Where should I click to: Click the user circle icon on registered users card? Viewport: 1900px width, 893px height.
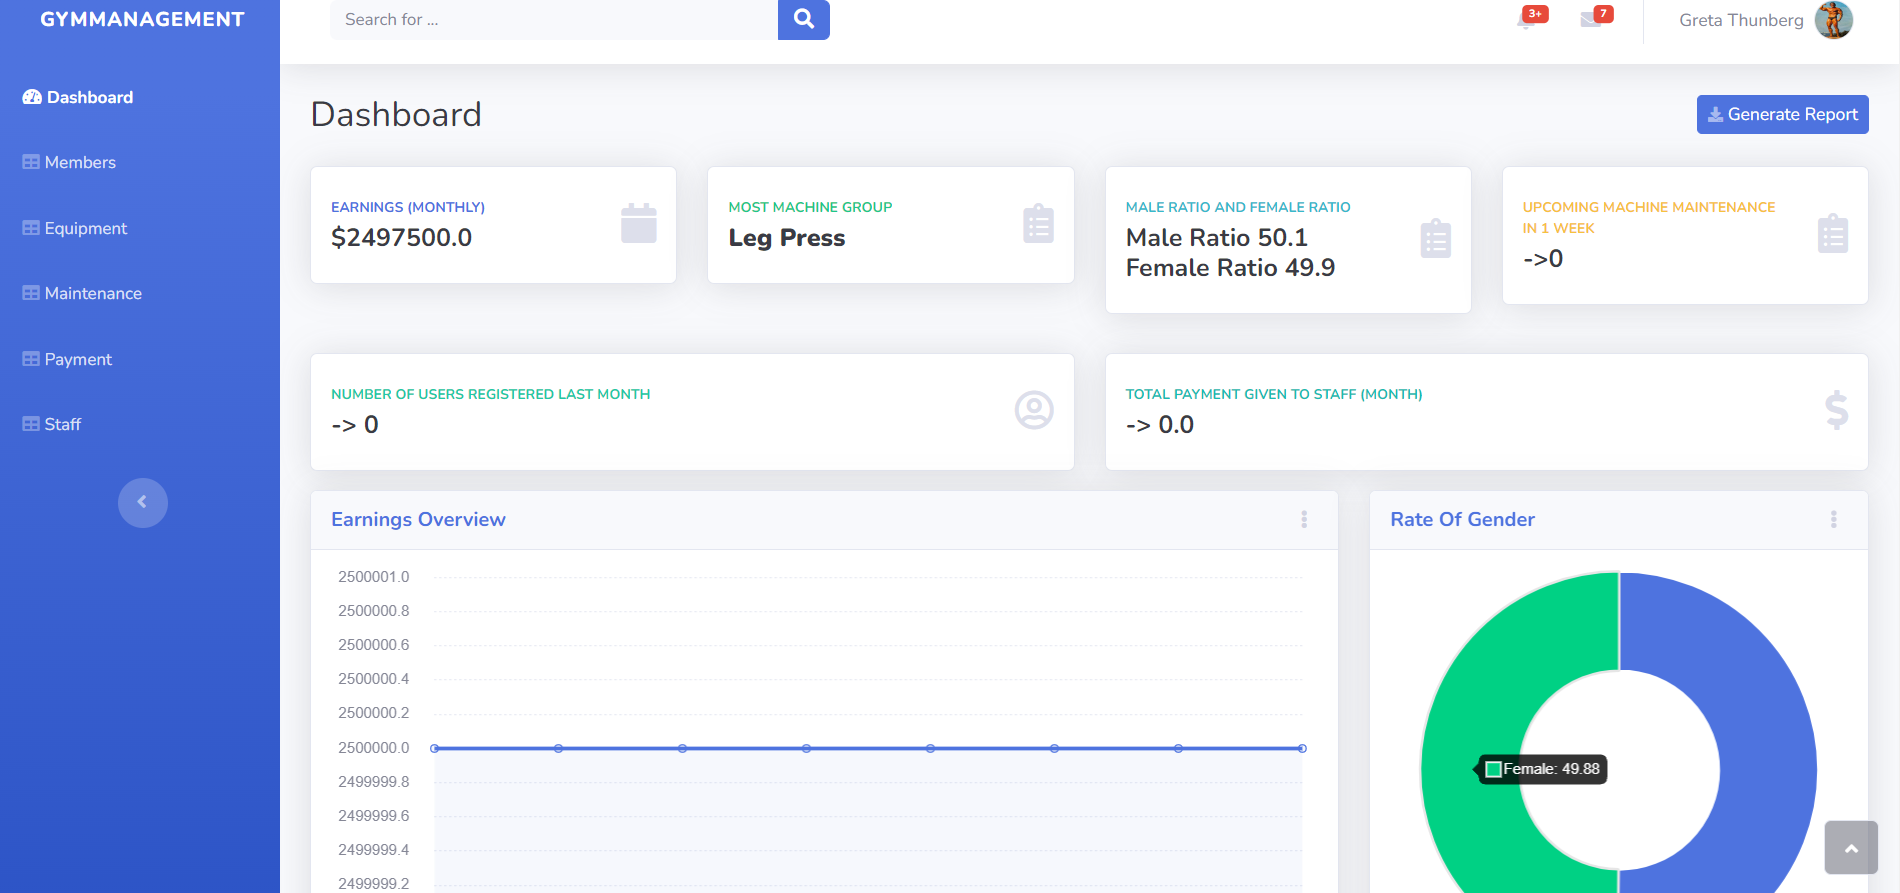1034,410
